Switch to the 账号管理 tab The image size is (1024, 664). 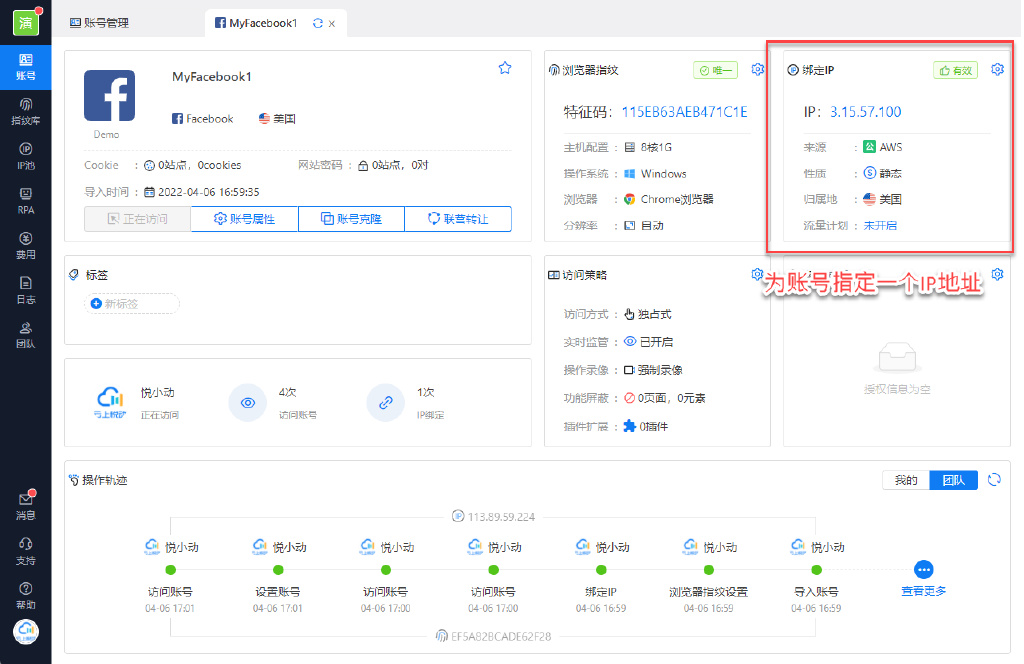click(x=99, y=23)
